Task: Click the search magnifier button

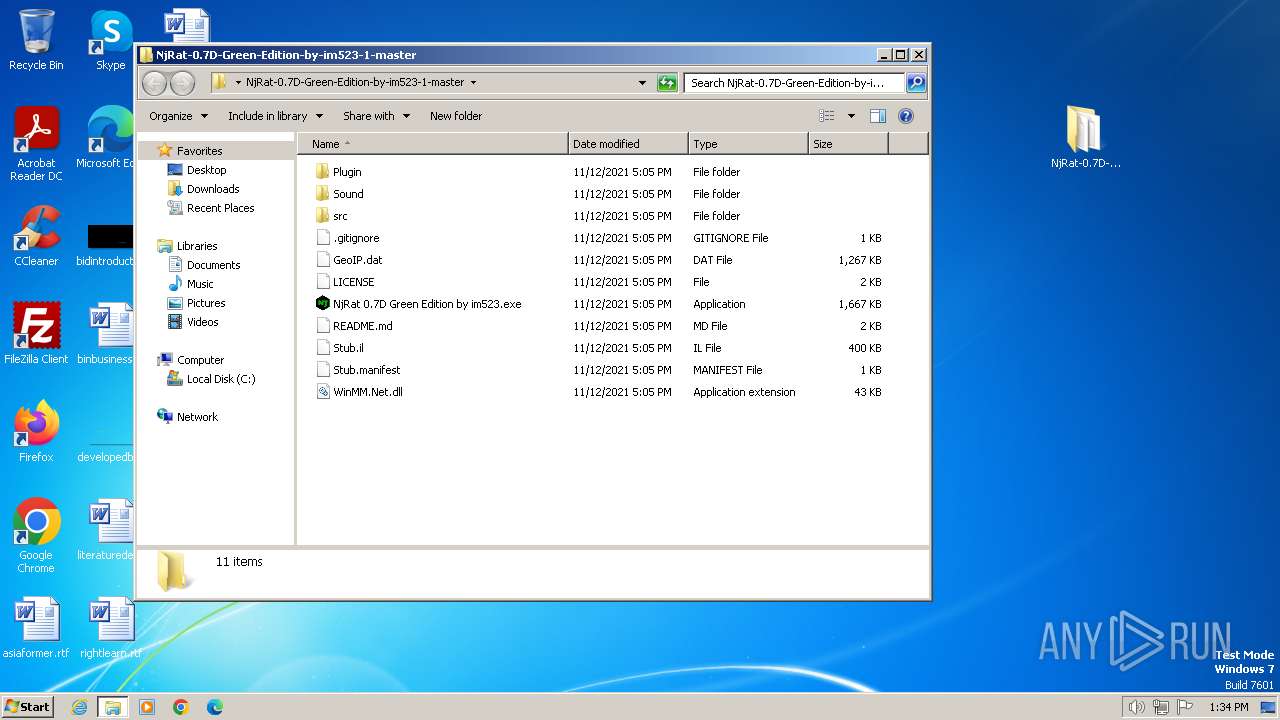Action: (x=915, y=83)
